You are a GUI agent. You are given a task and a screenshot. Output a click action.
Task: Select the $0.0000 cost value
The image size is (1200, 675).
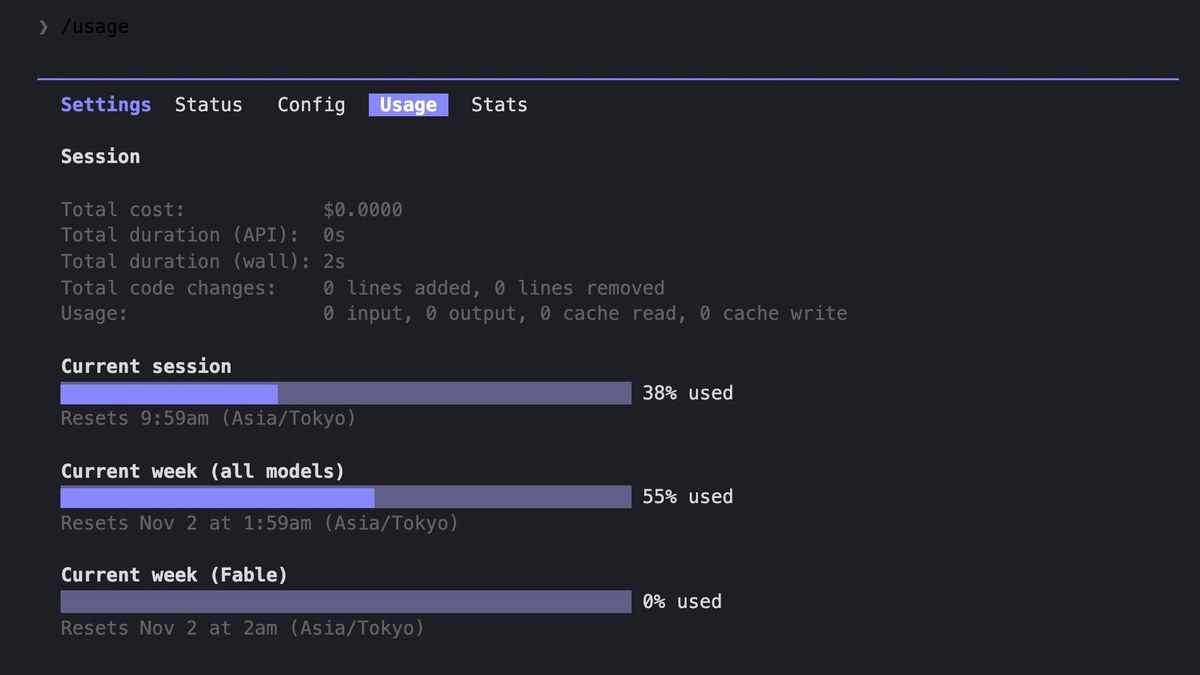(363, 210)
